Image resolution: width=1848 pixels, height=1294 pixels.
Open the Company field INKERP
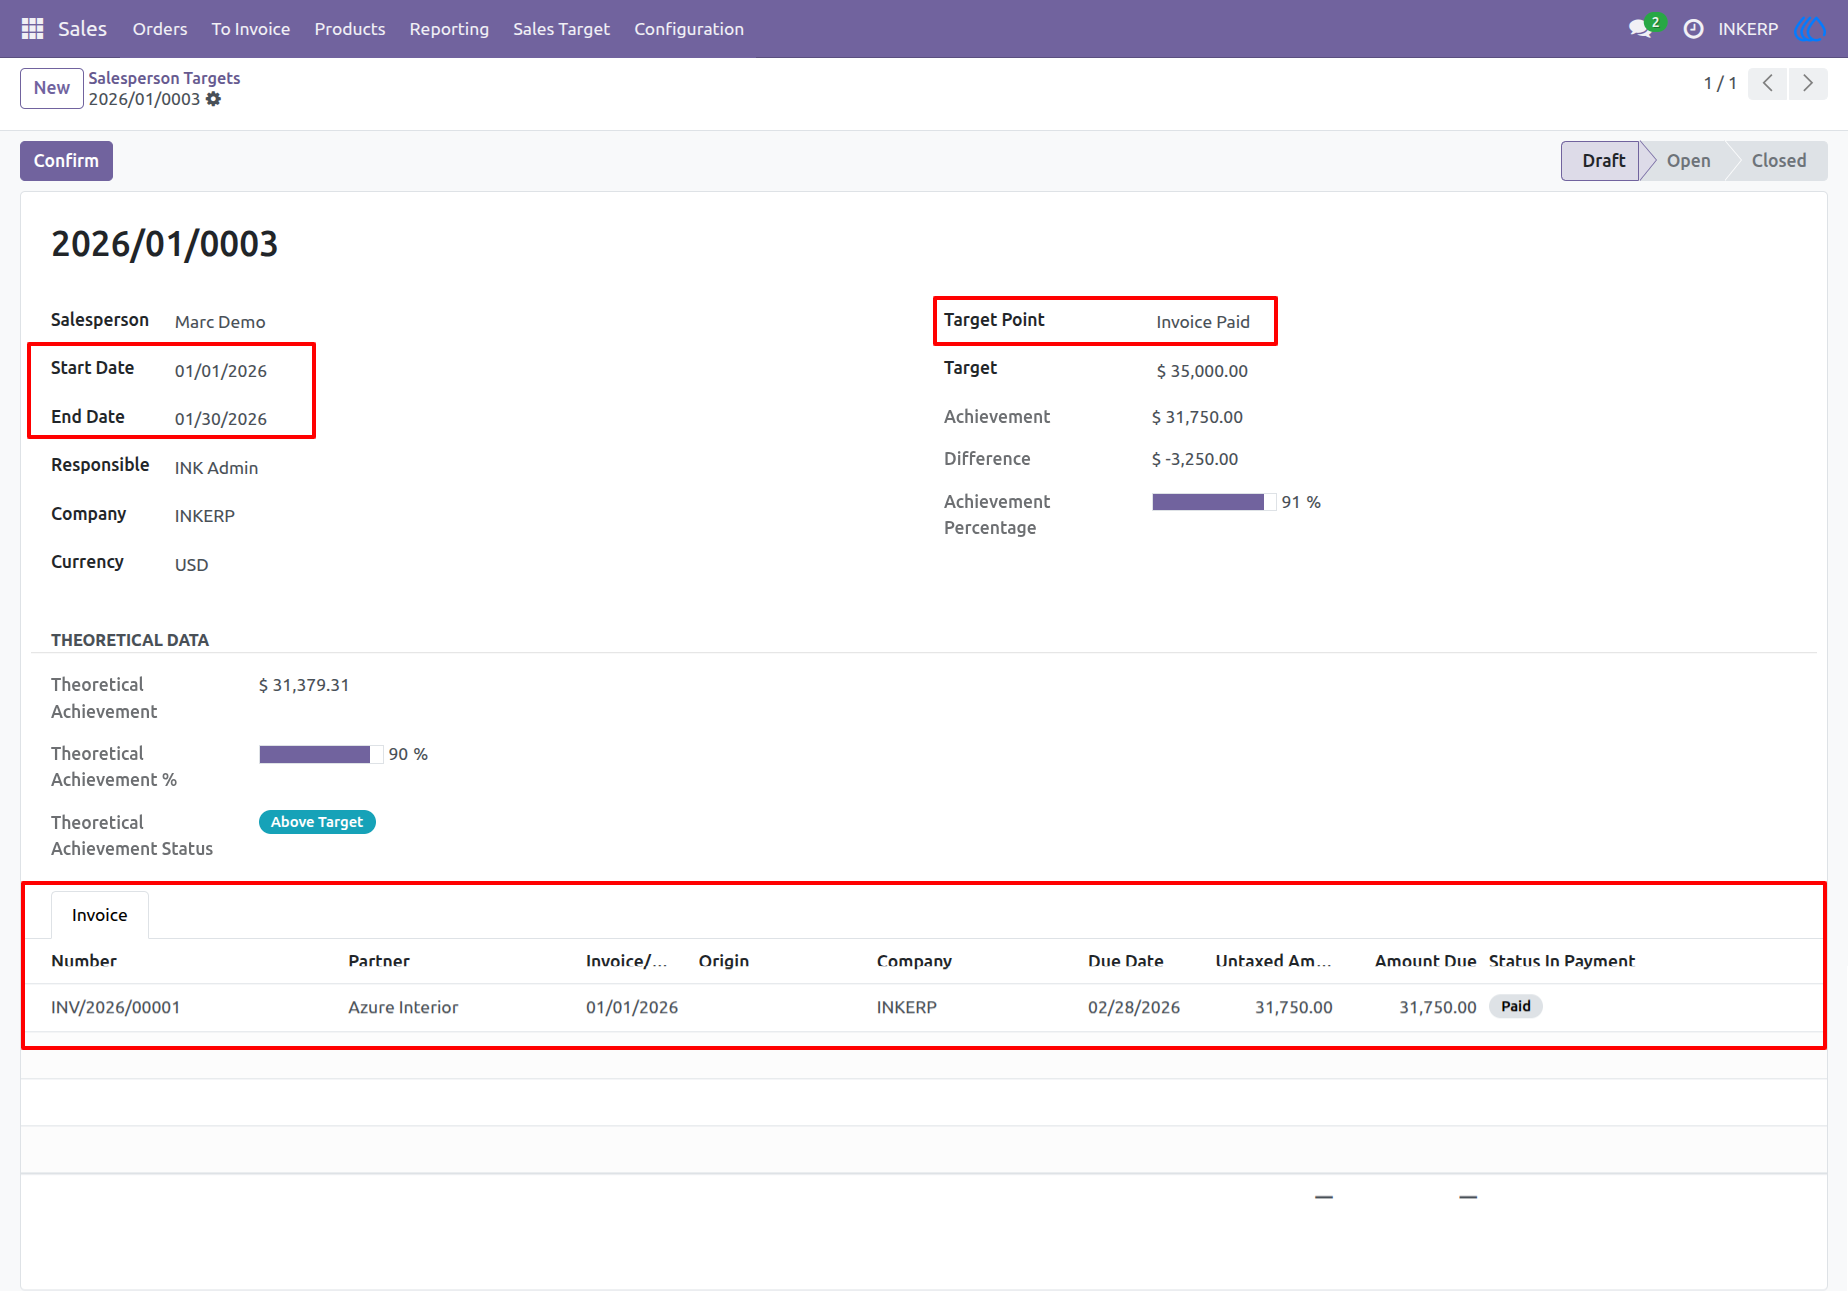click(205, 516)
